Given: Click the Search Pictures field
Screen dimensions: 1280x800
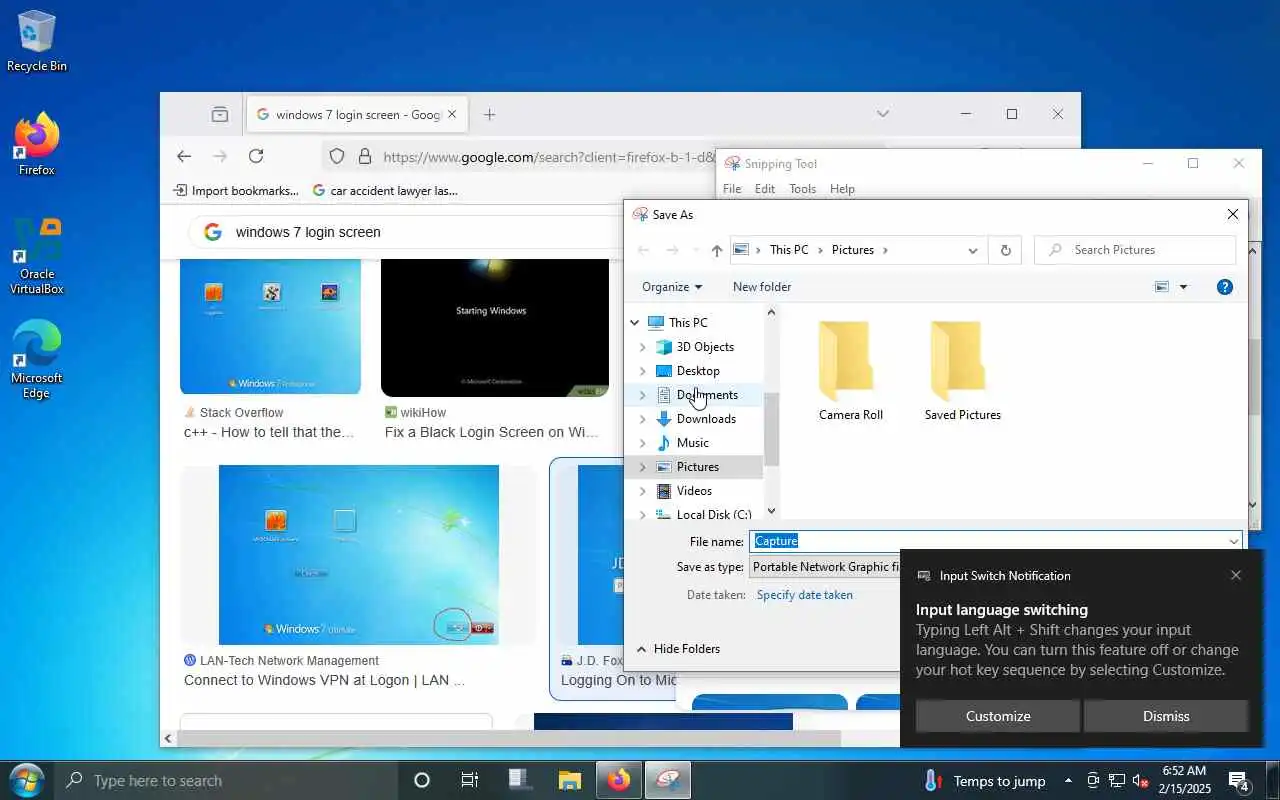Looking at the screenshot, I should tap(1135, 250).
